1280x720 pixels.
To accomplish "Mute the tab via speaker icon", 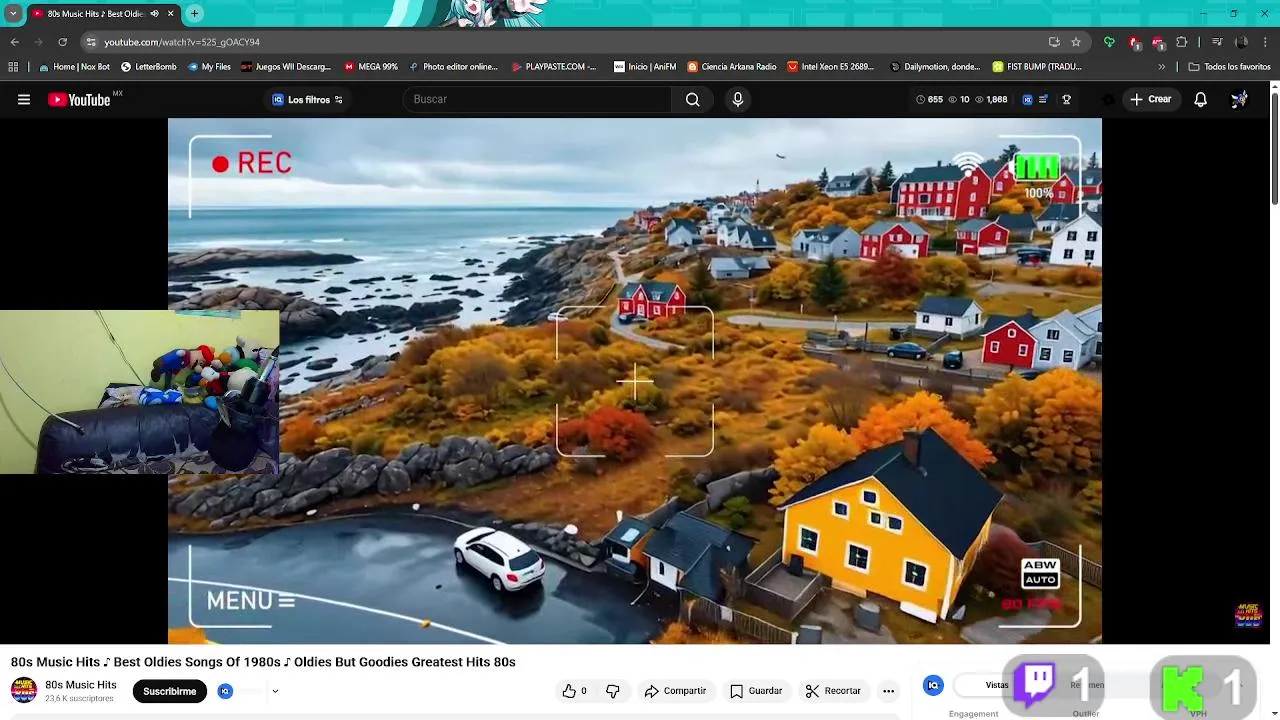I will pyautogui.click(x=154, y=13).
